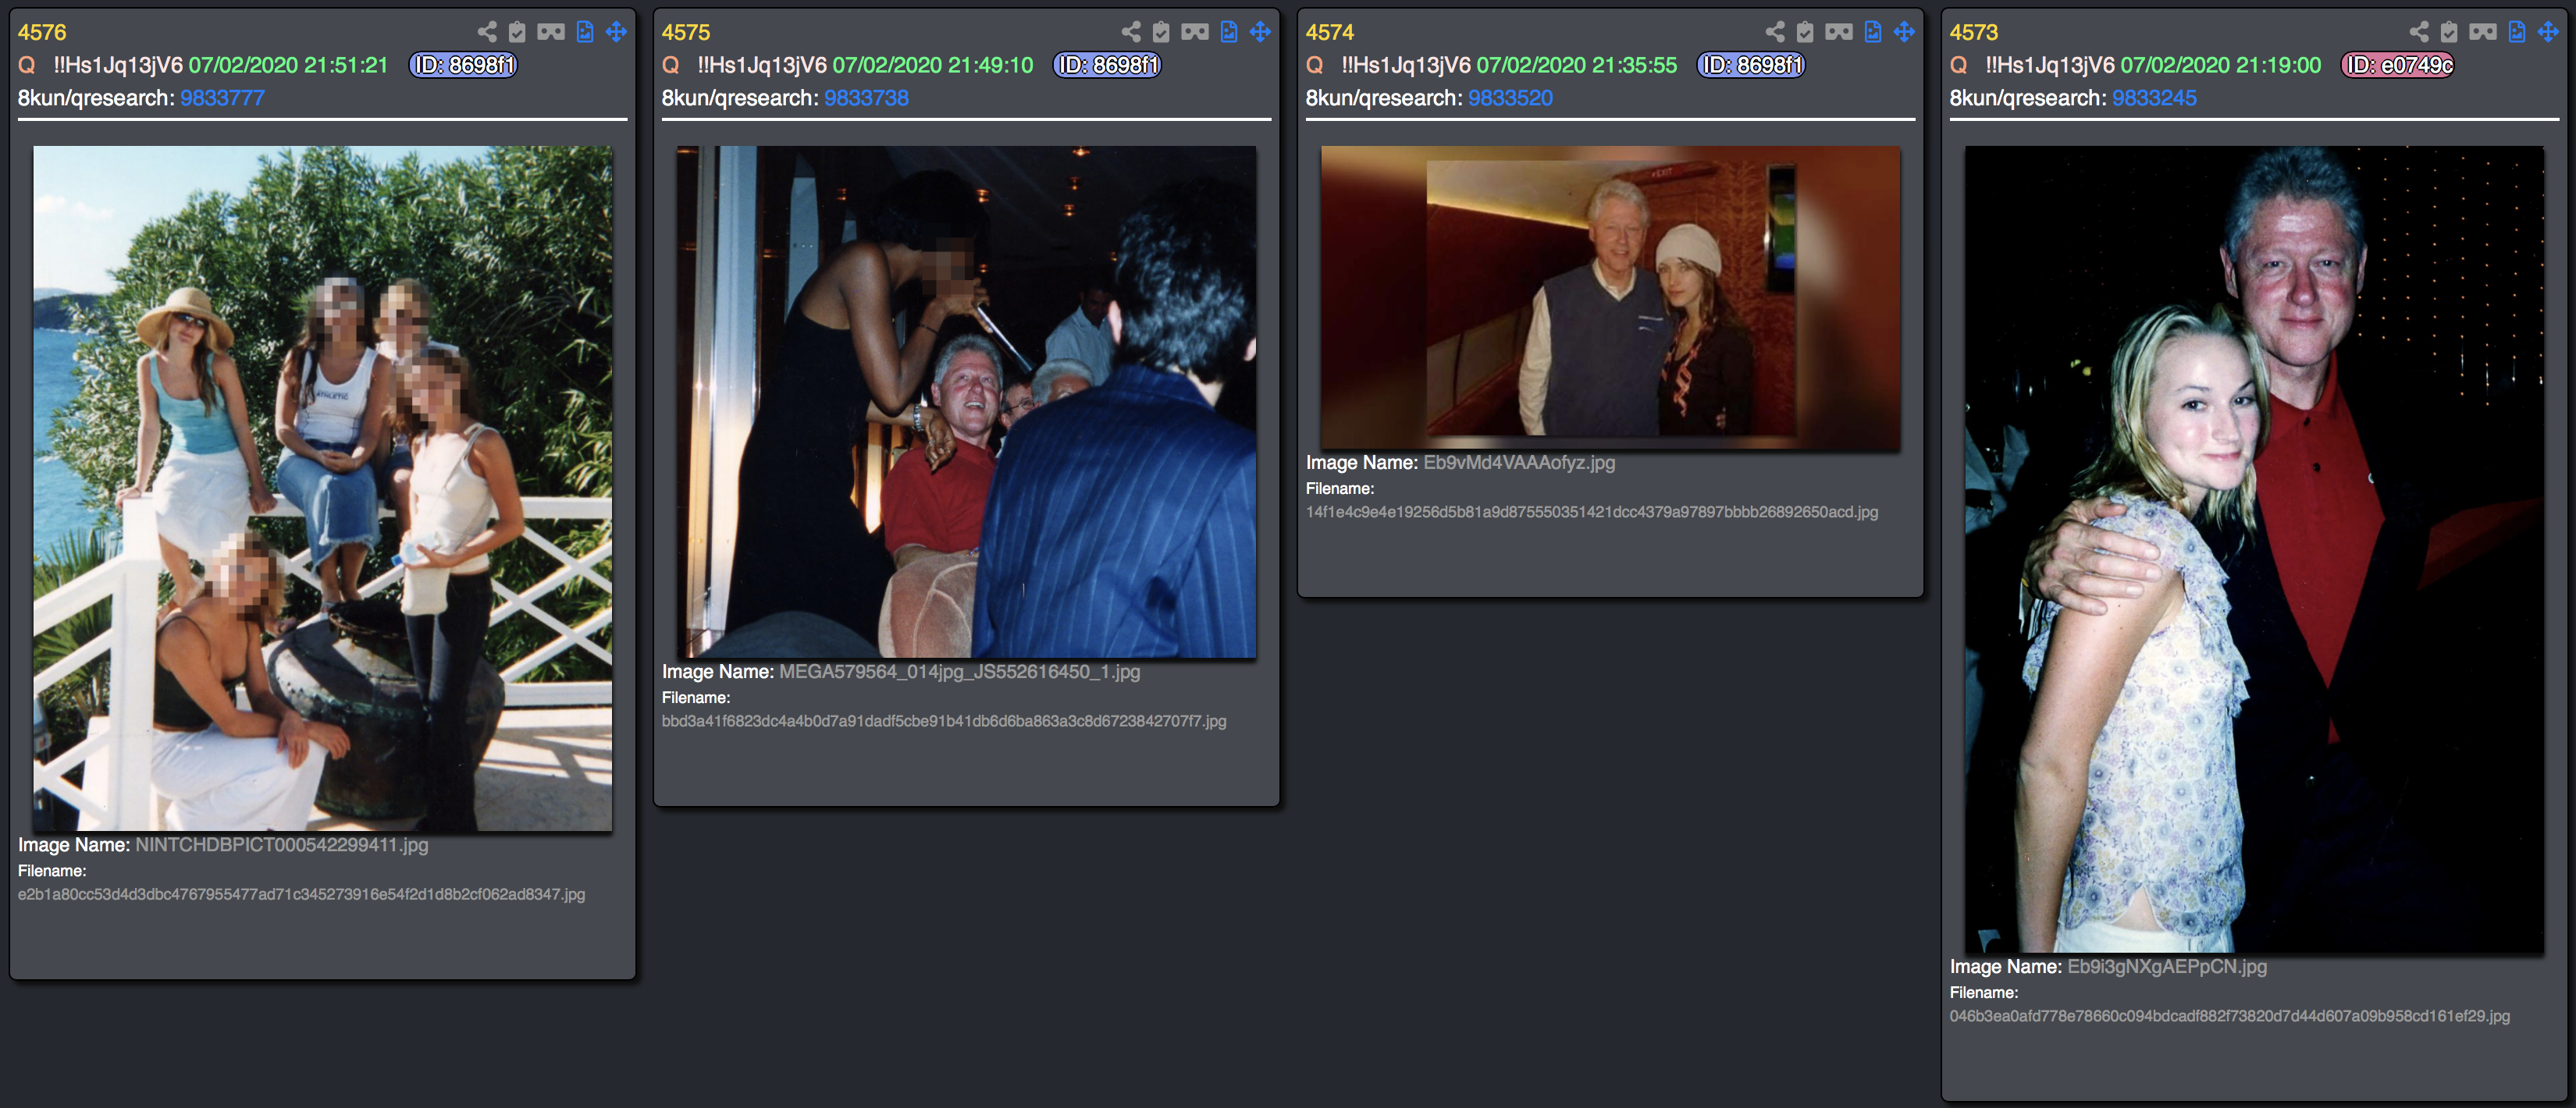Screen dimensions: 2576x1108
Task: Click the orange Q icon on post 4574
Action: (1315, 65)
